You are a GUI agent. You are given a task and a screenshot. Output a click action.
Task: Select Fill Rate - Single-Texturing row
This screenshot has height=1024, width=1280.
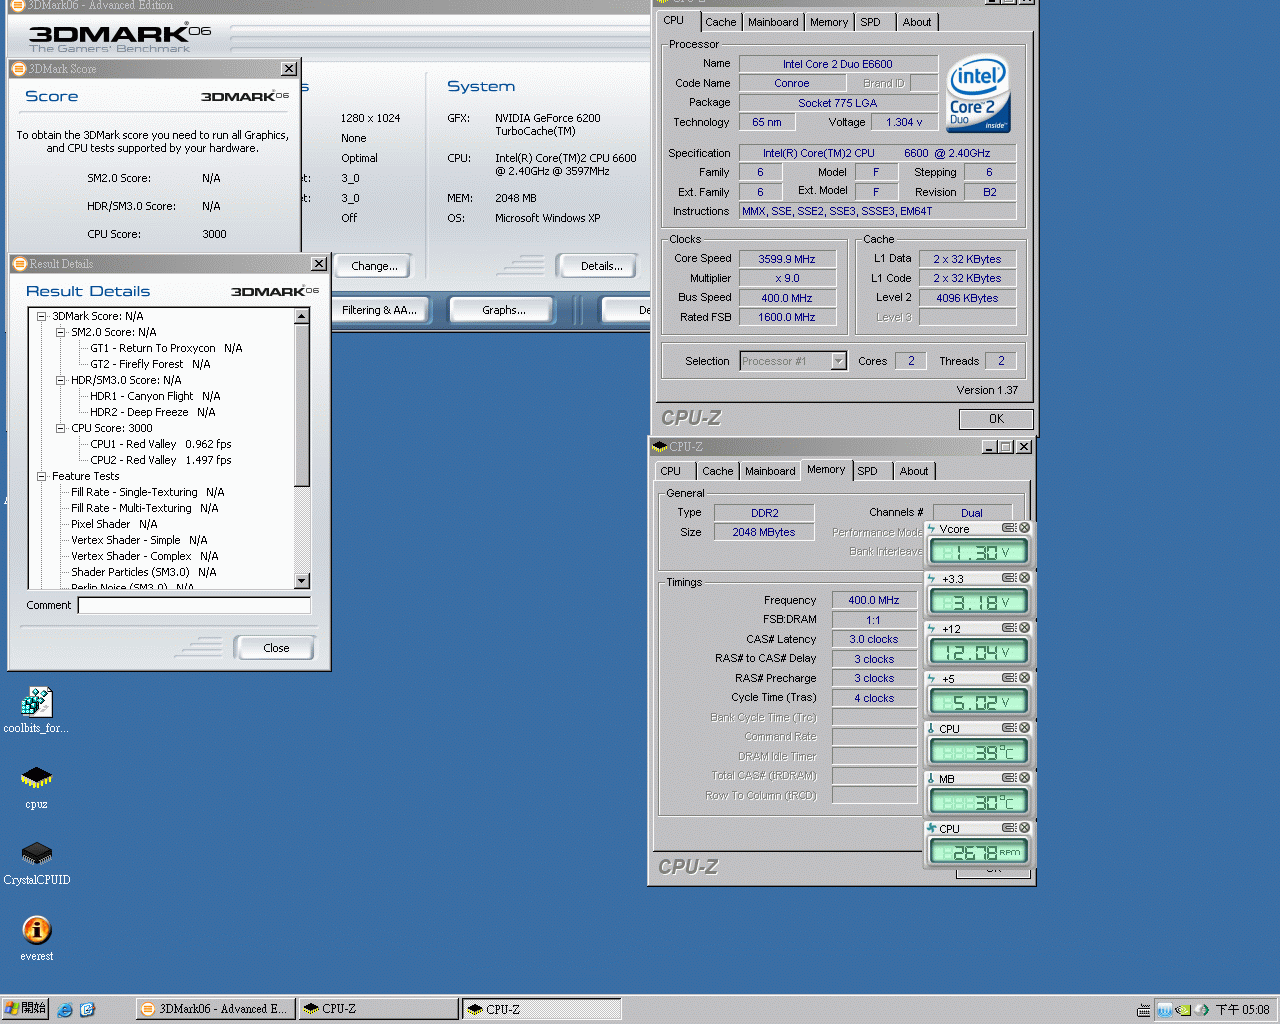[x=148, y=492]
